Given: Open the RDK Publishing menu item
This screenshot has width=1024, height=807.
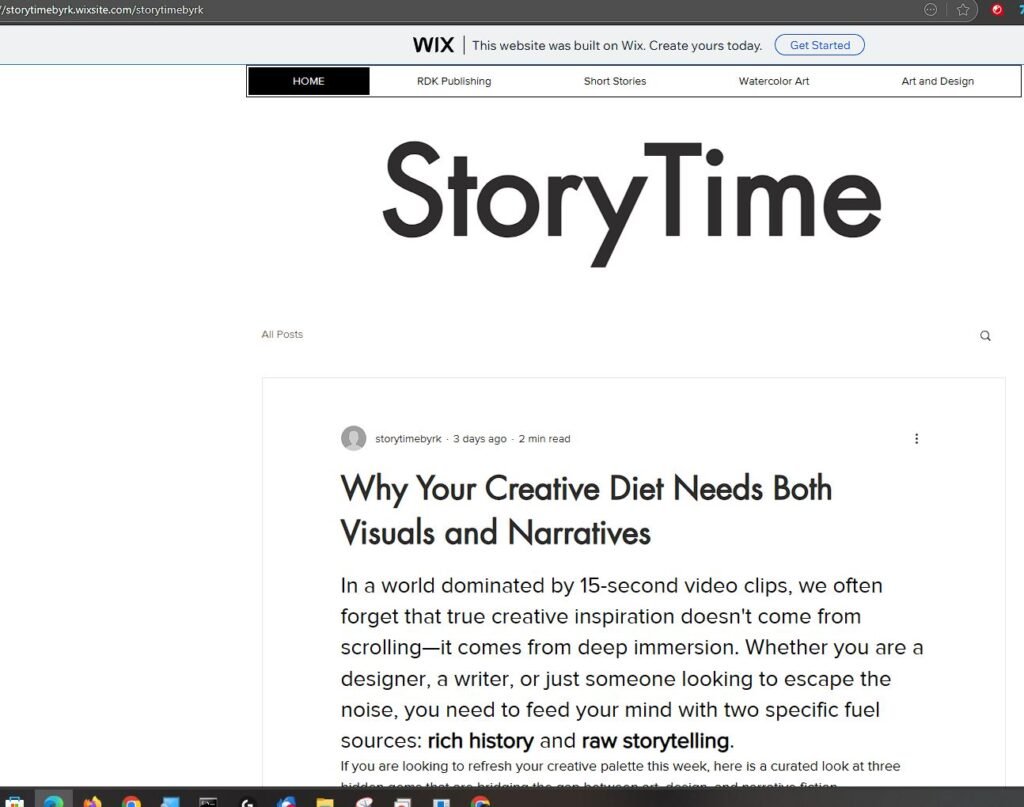Looking at the screenshot, I should [x=454, y=81].
